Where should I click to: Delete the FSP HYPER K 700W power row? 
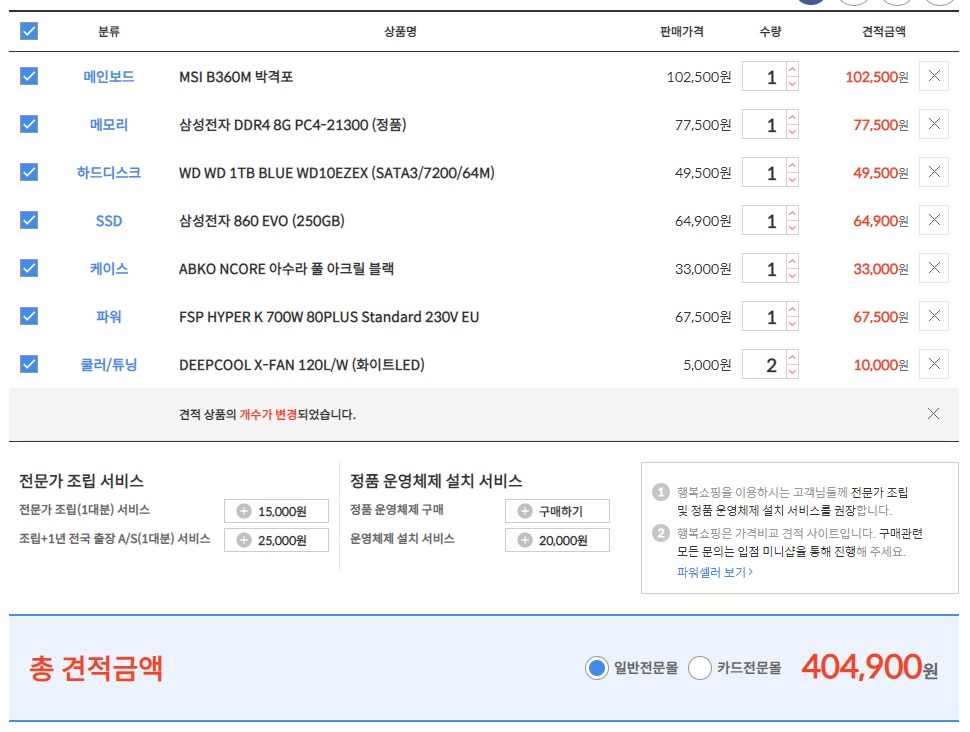coord(933,316)
